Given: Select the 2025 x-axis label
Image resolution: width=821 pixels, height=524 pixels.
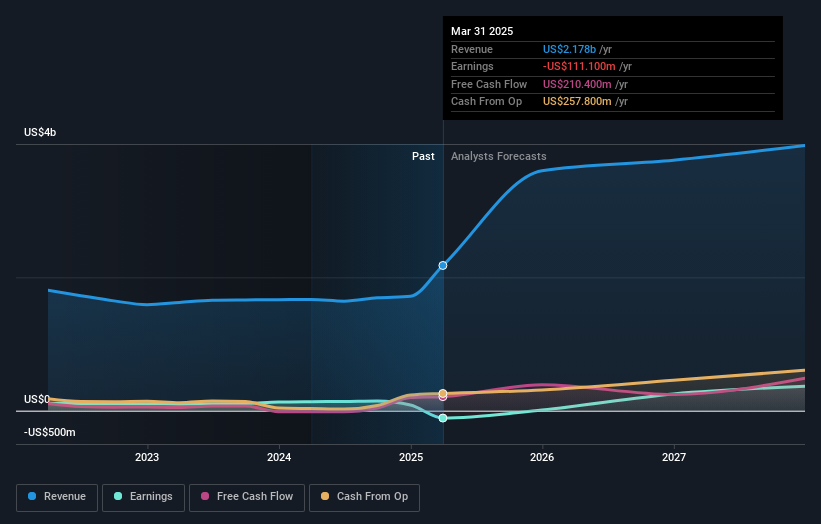Looking at the screenshot, I should (x=411, y=457).
